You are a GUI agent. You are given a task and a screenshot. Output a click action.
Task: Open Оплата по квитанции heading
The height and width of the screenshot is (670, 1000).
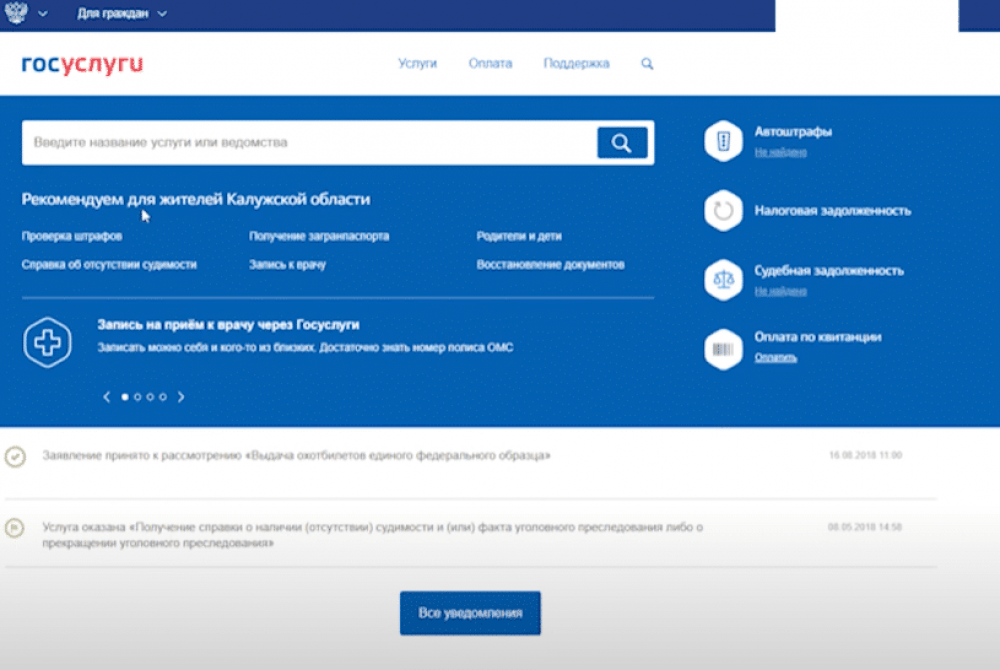818,337
